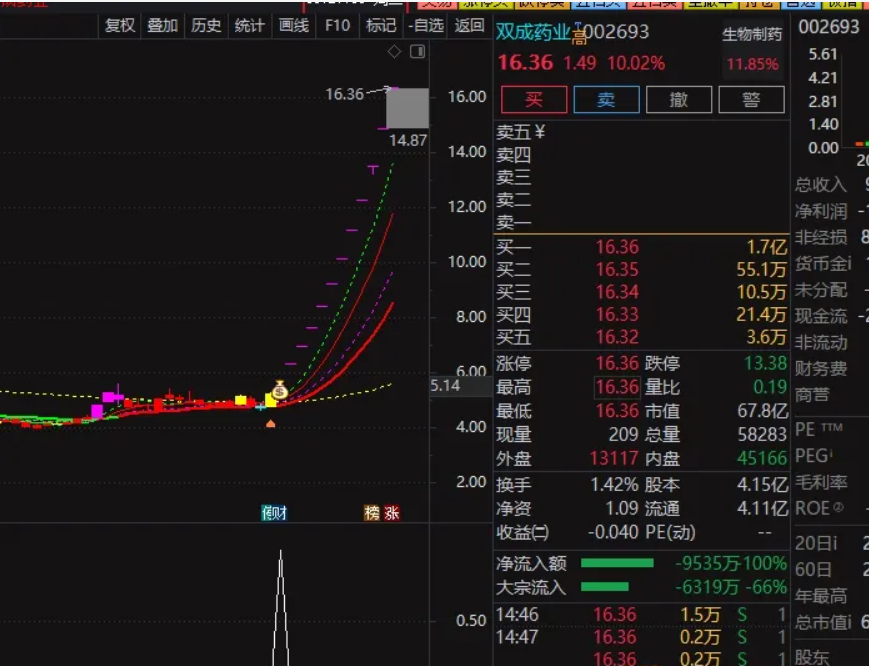Select the 画线 drawing tool
The width and height of the screenshot is (869, 666).
(x=292, y=25)
